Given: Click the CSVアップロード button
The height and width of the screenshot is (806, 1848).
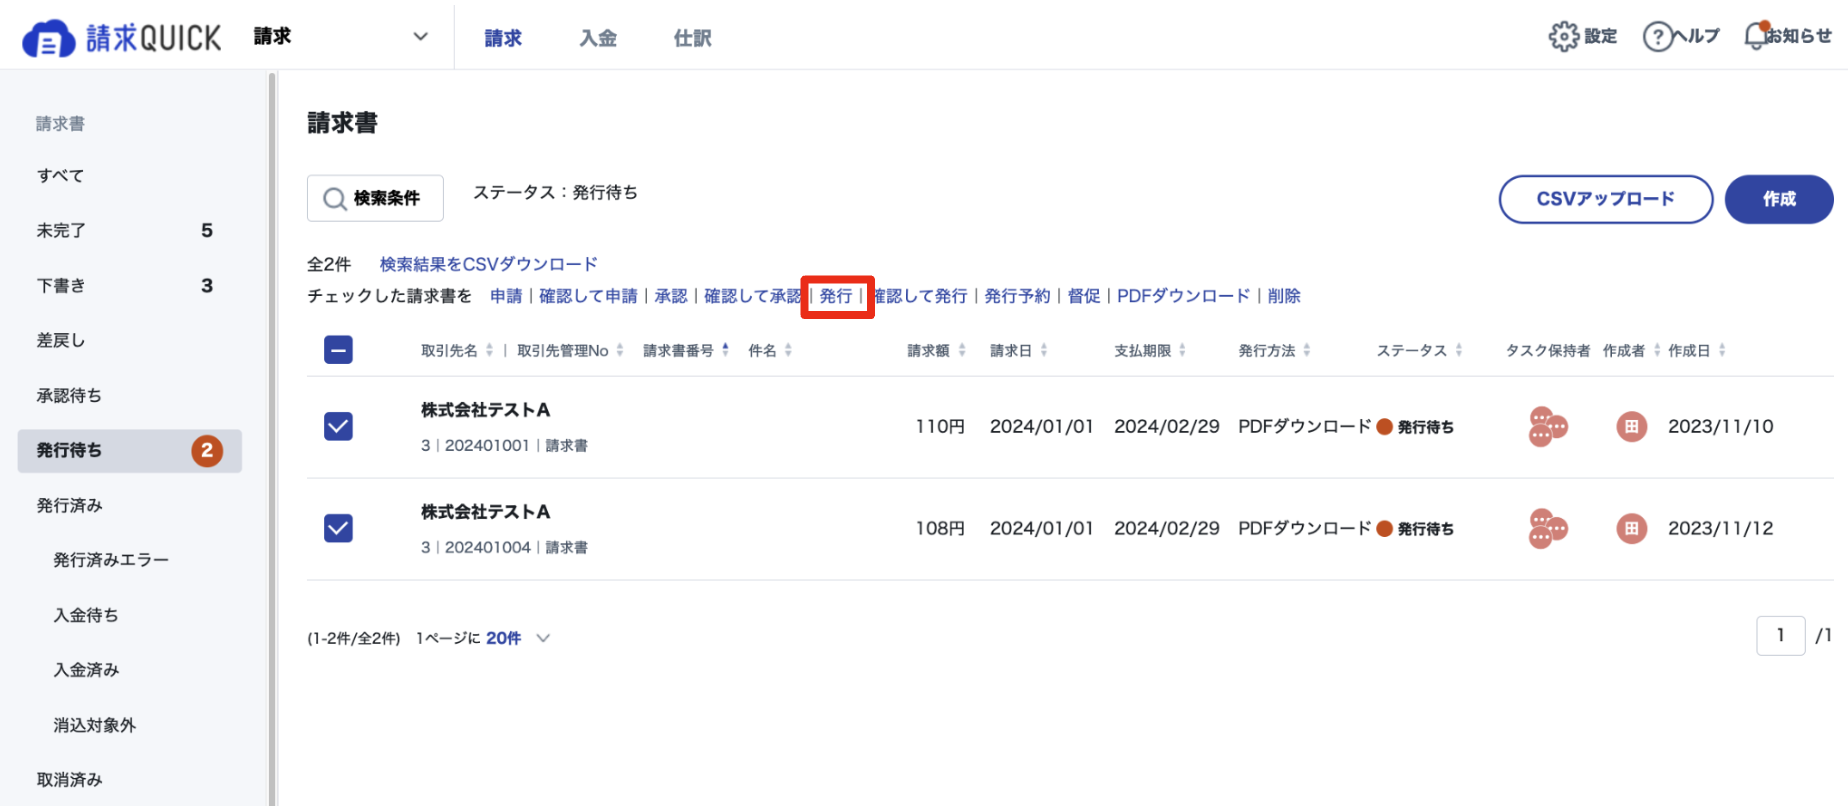Looking at the screenshot, I should 1605,199.
